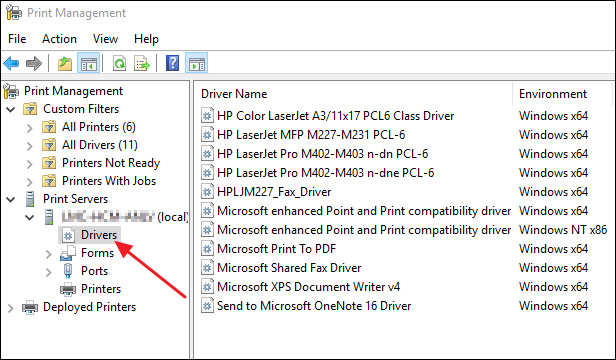616x360 pixels.
Task: Expand the All Drivers (11) filter
Action: (x=30, y=146)
